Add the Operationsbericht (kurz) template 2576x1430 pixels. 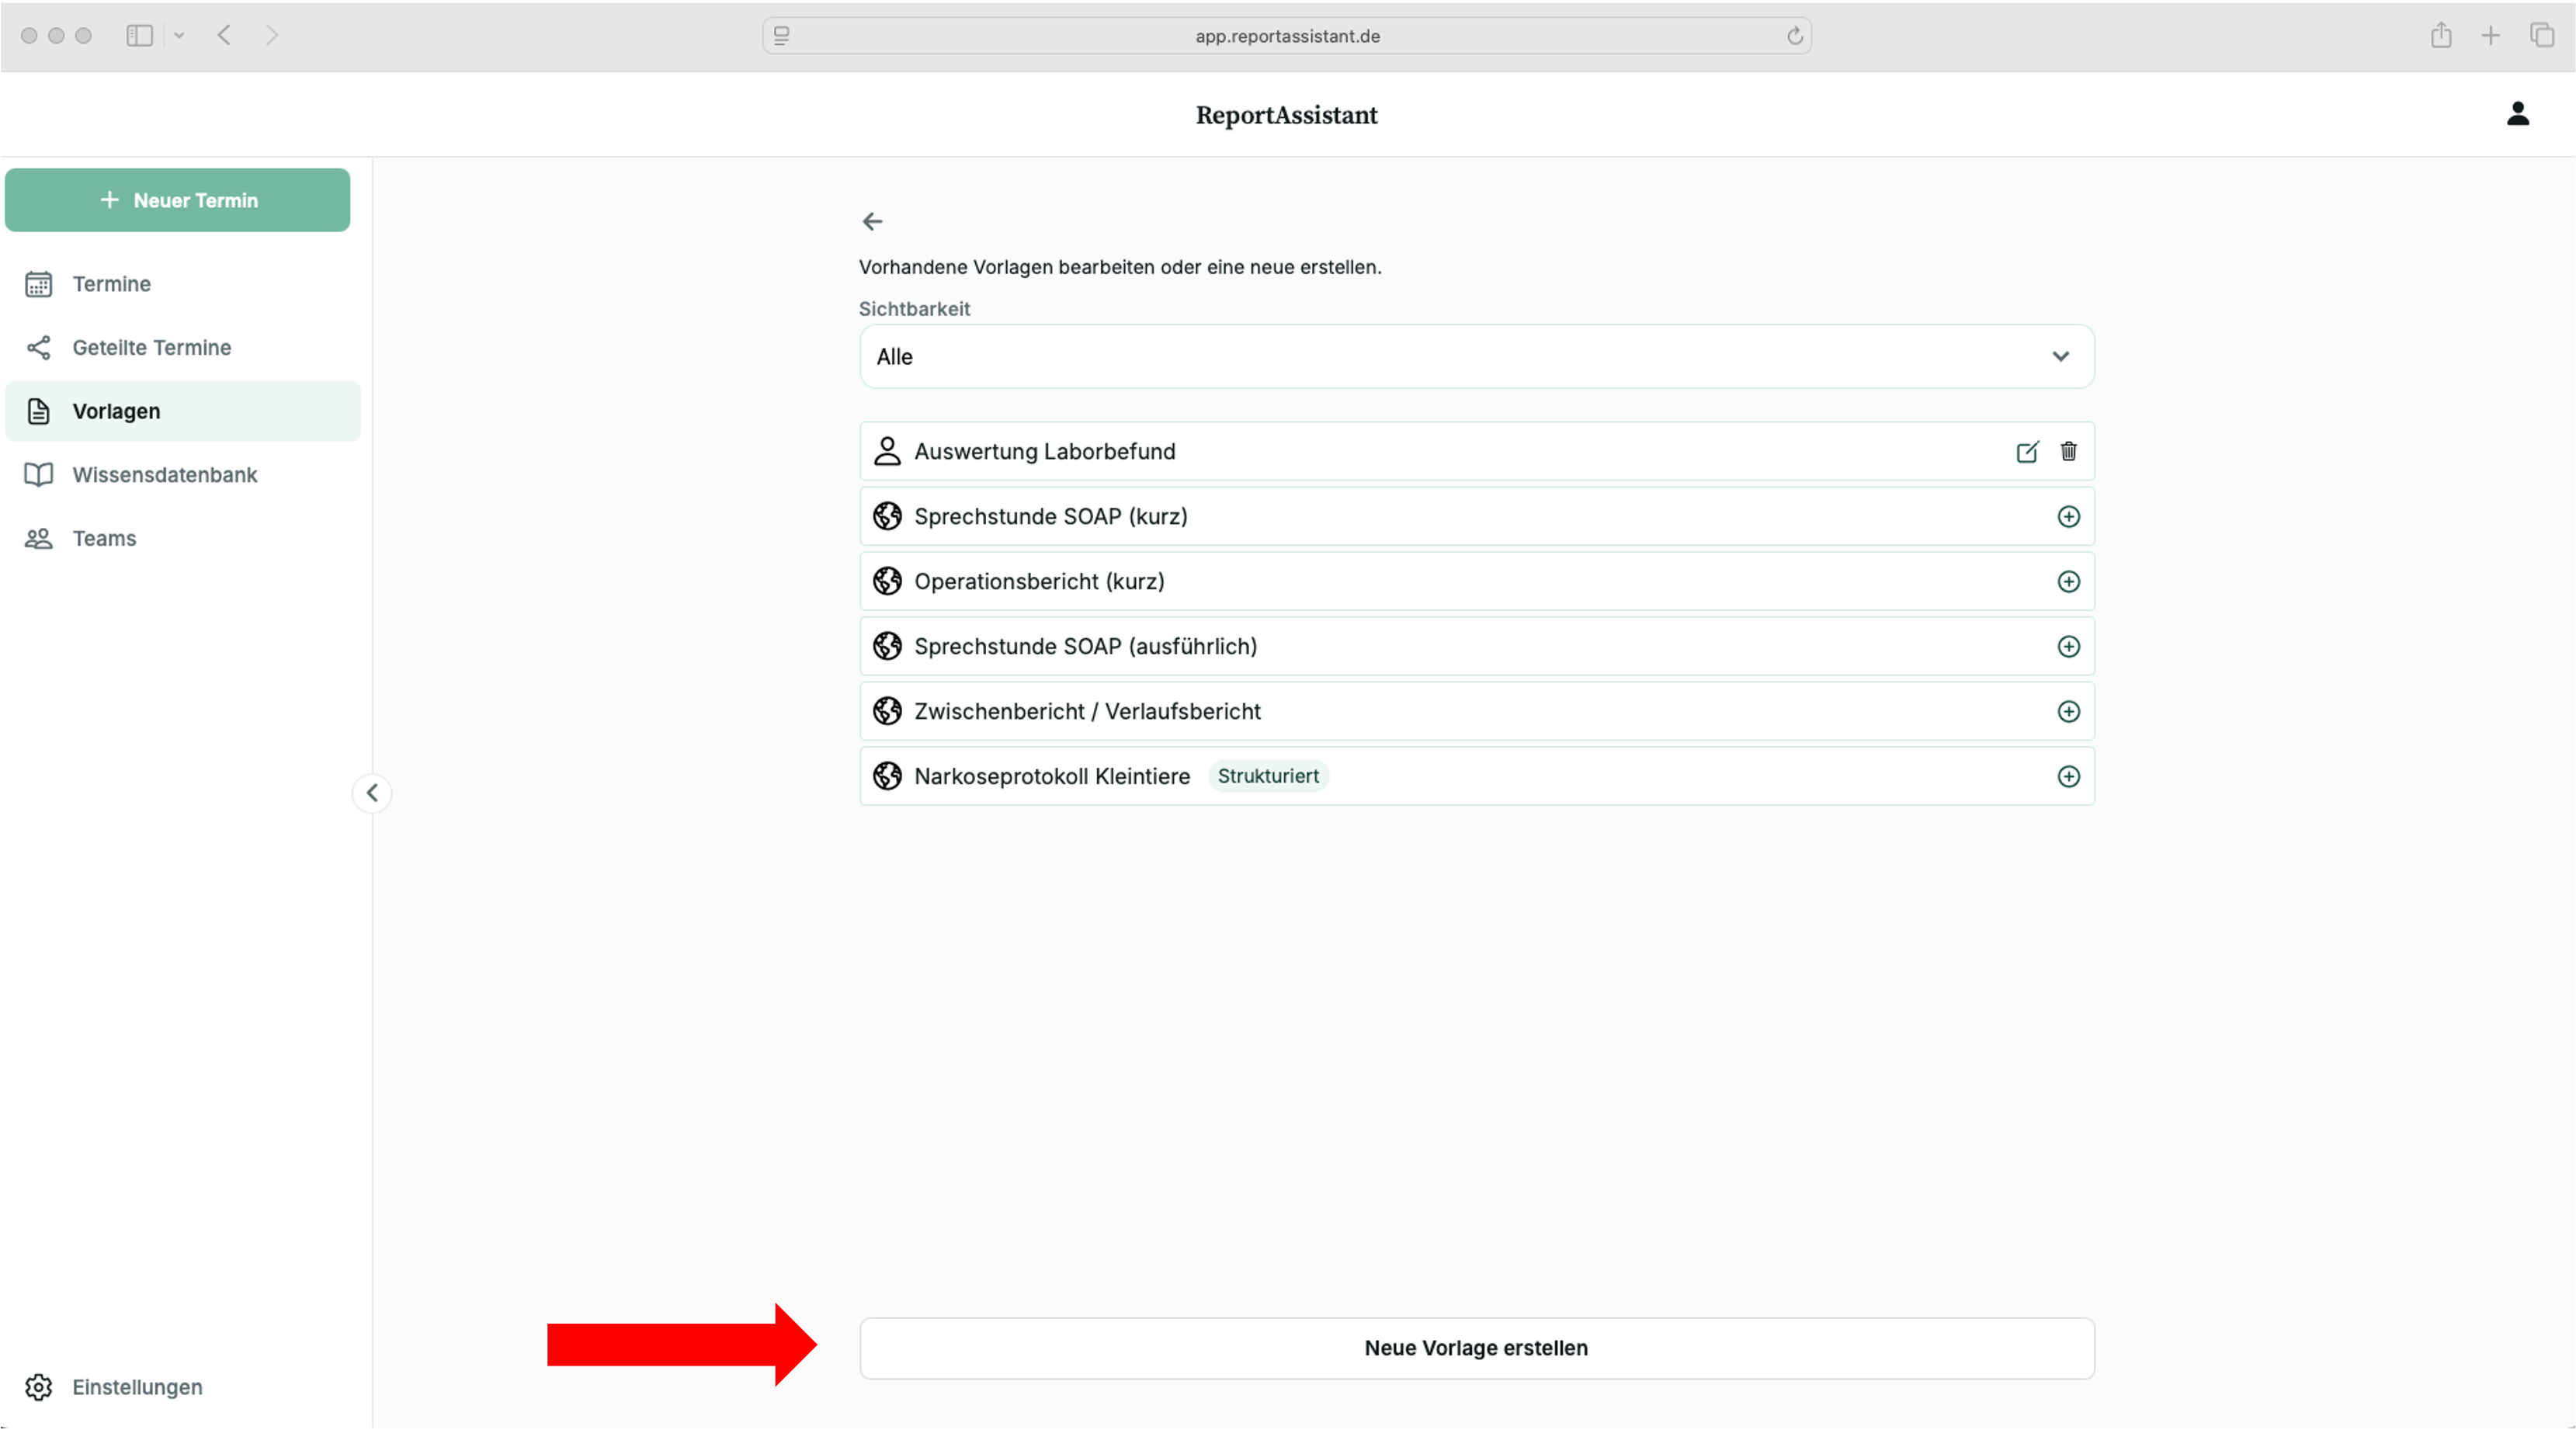pyautogui.click(x=2068, y=582)
